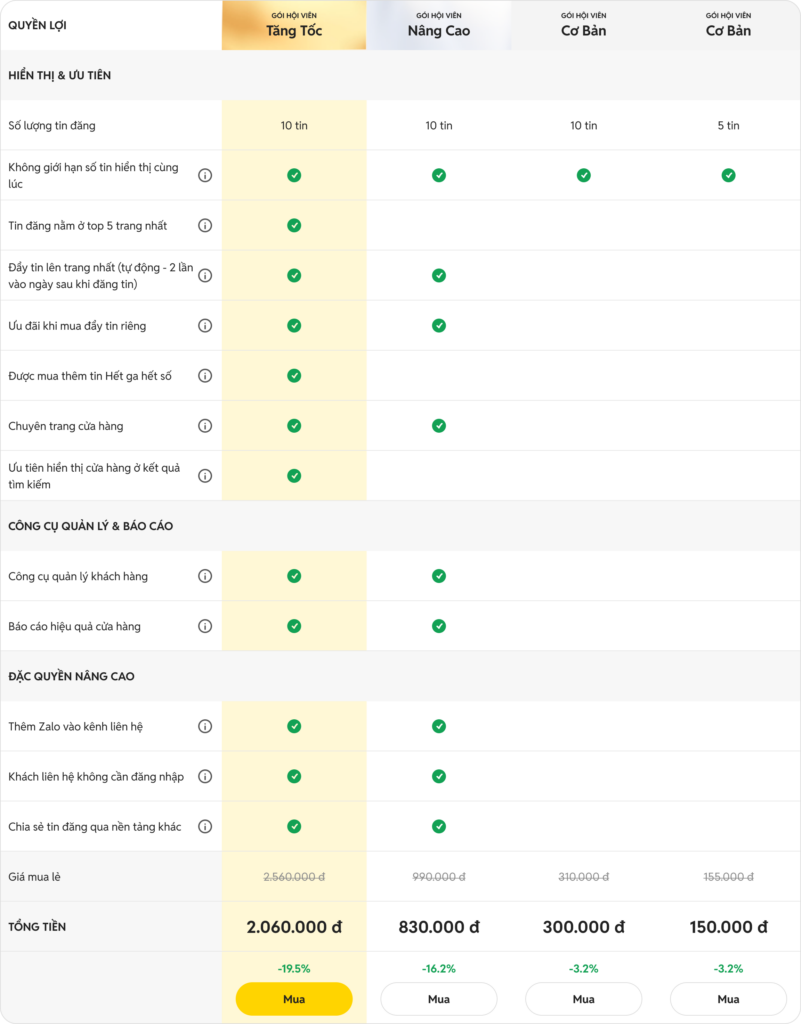Click 'Mua' for the 150.000 đ package
This screenshot has width=801, height=1024.
[x=728, y=999]
